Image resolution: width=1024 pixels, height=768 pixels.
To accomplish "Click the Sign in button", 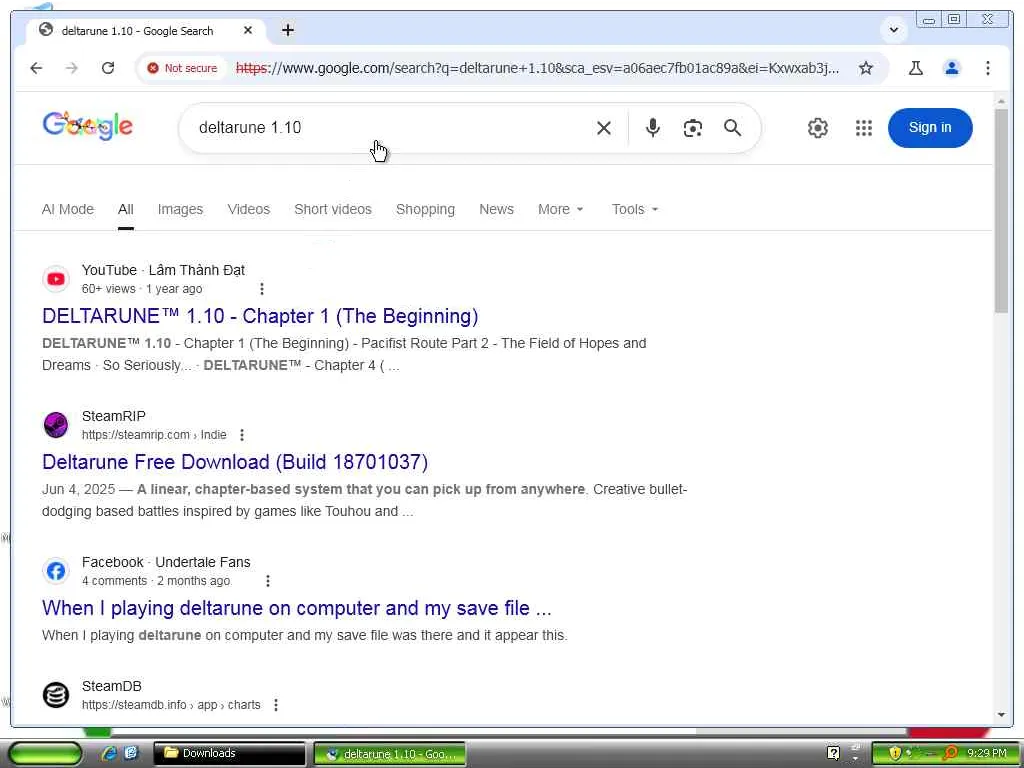I will (x=930, y=128).
